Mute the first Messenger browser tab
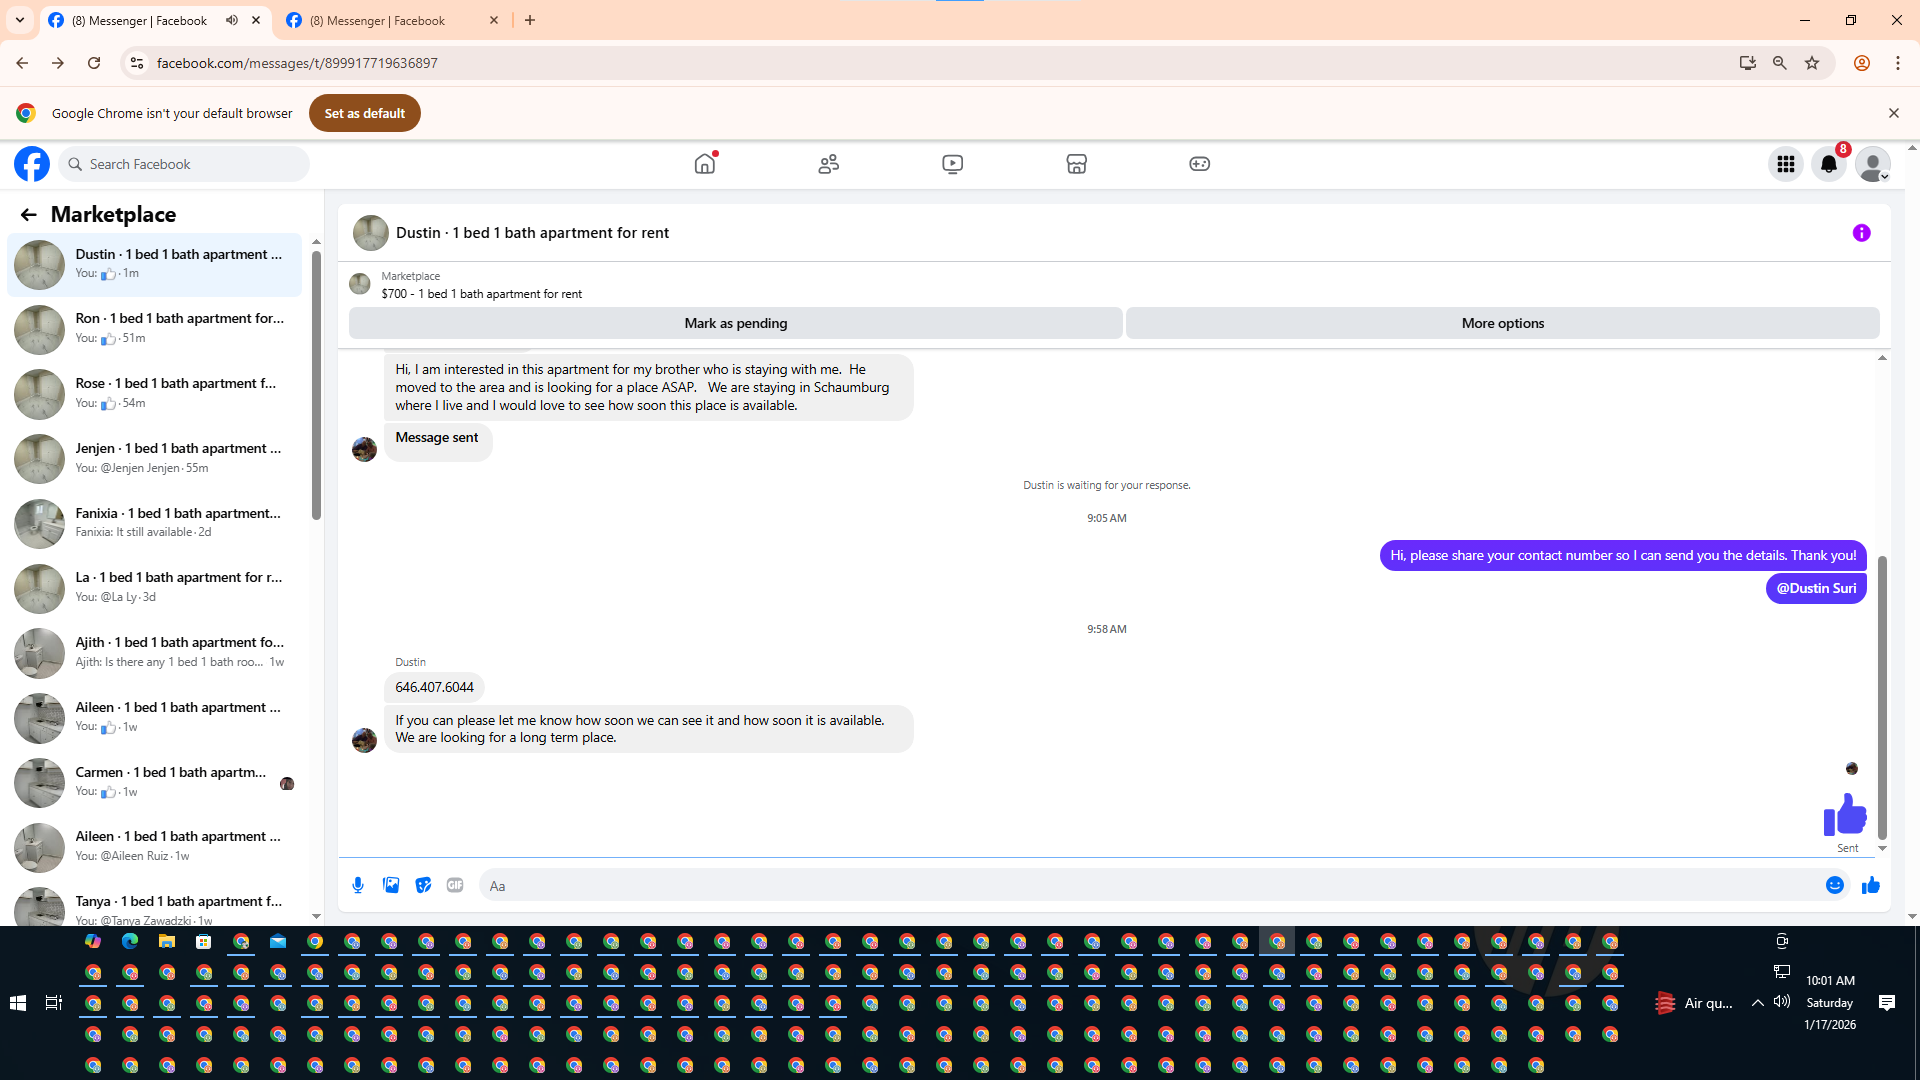The width and height of the screenshot is (1920, 1080). [x=232, y=20]
